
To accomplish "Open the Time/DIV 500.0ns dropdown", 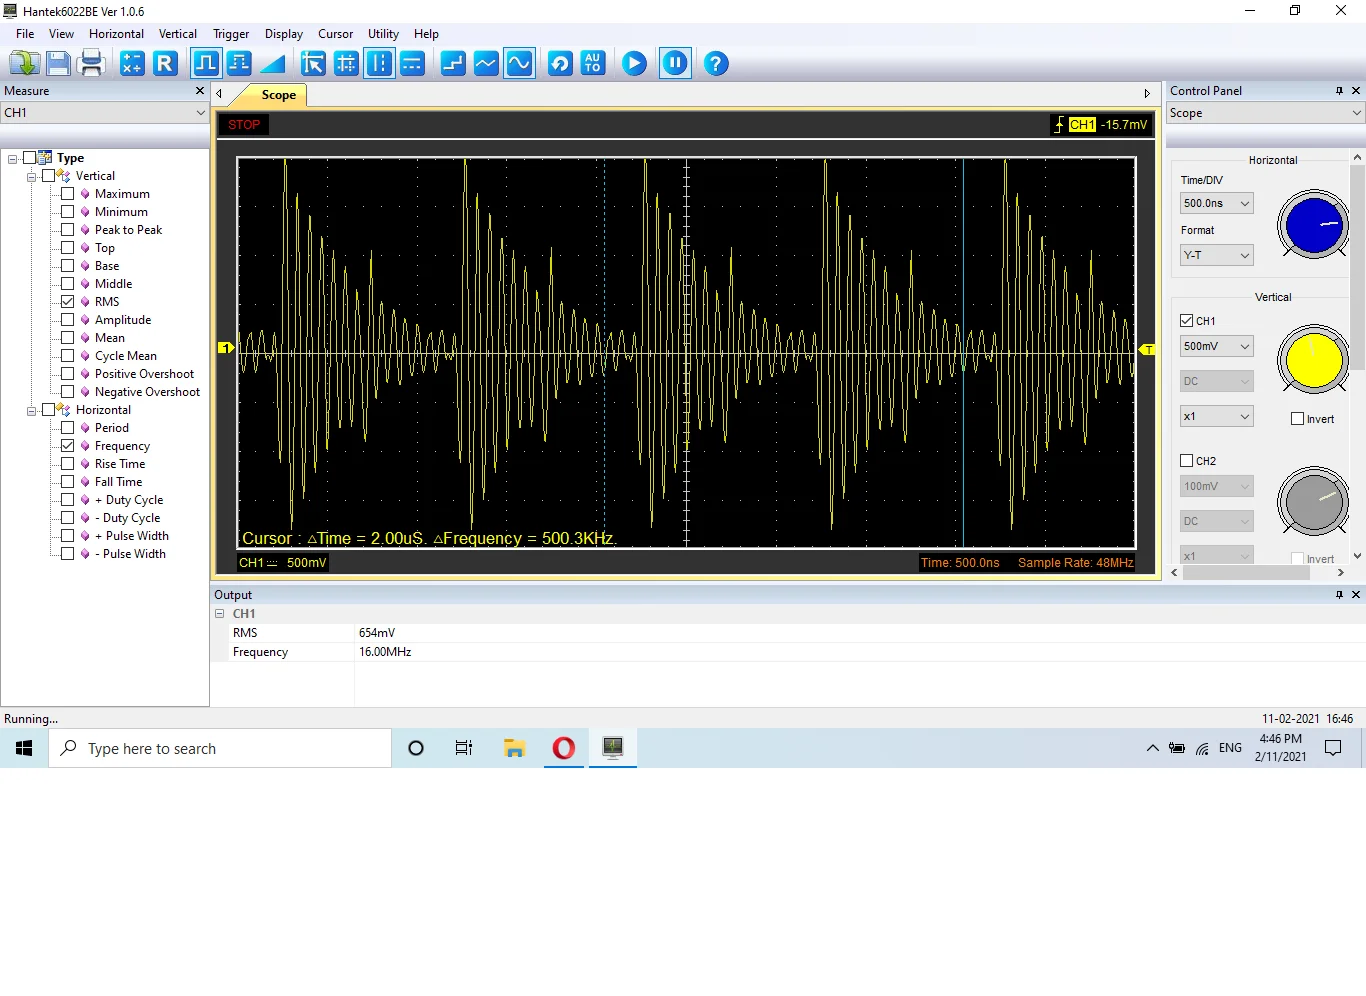I will (x=1216, y=203).
